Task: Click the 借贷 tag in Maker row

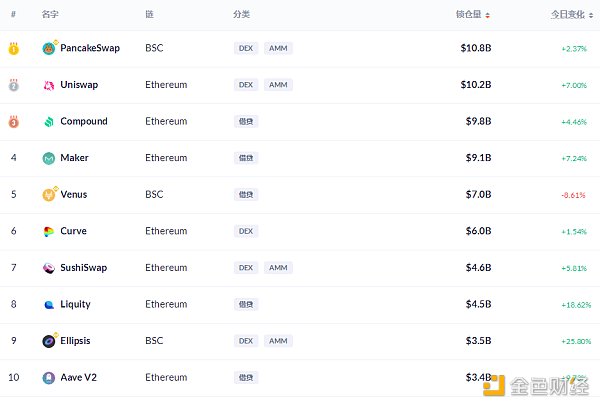Action: [x=246, y=158]
